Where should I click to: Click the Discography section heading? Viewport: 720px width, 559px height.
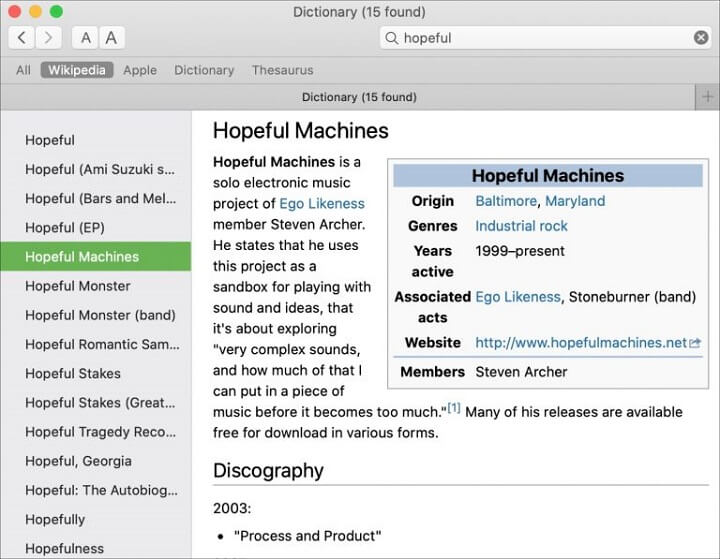268,470
